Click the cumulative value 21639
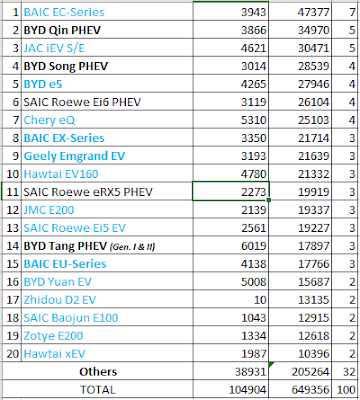360x400 pixels. pos(300,156)
